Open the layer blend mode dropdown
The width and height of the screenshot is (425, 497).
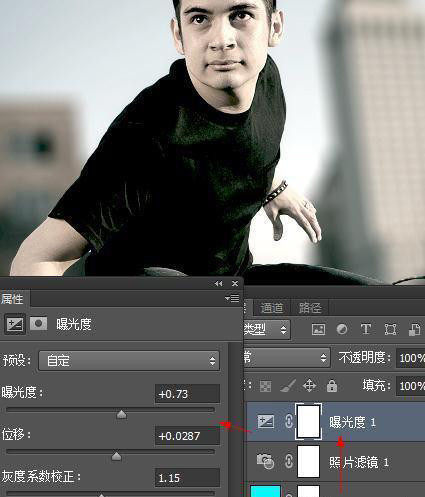tap(287, 358)
